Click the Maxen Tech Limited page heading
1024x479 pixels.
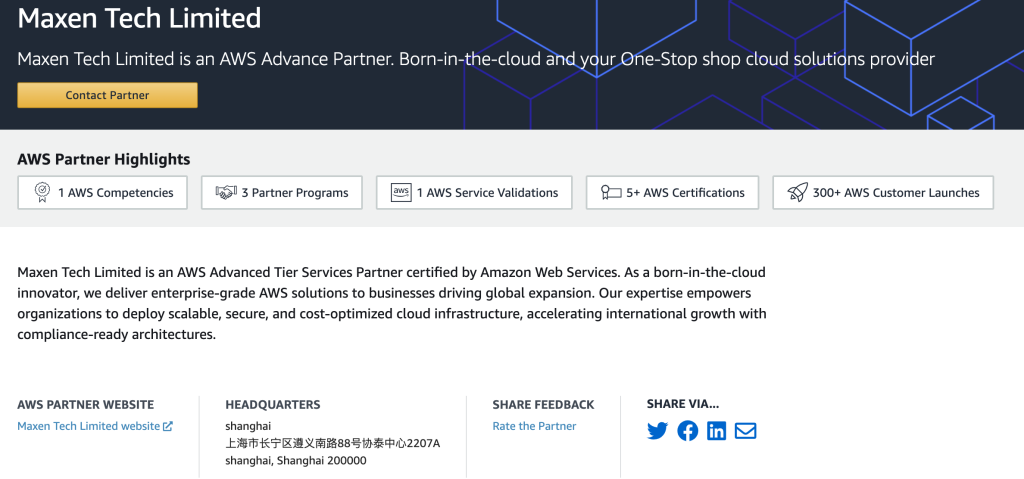[139, 18]
